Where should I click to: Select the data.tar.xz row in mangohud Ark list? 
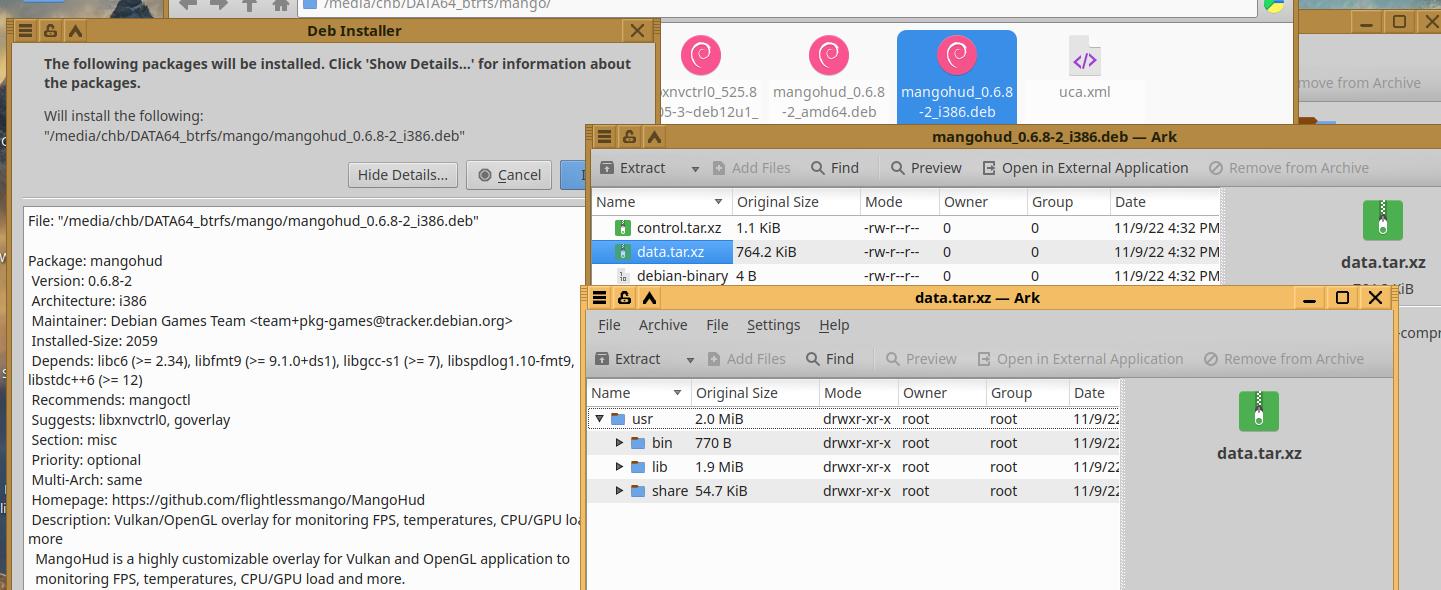pyautogui.click(x=906, y=252)
